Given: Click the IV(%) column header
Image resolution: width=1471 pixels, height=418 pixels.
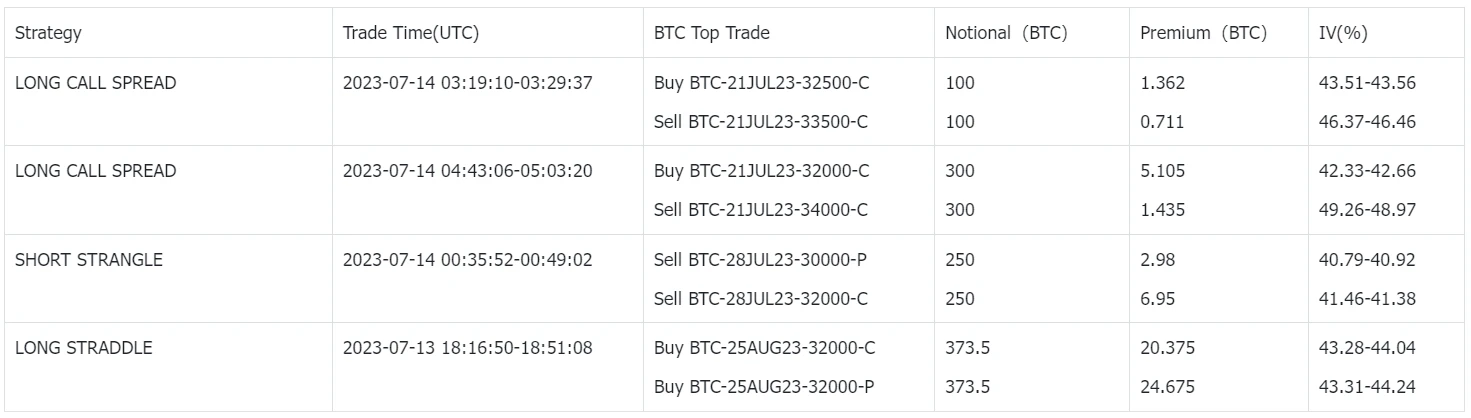Looking at the screenshot, I should click(x=1344, y=33).
